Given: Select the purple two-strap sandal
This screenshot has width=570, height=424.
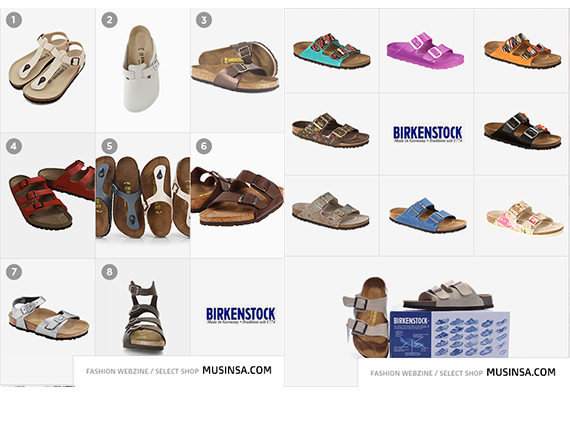Looking at the screenshot, I should coord(425,51).
